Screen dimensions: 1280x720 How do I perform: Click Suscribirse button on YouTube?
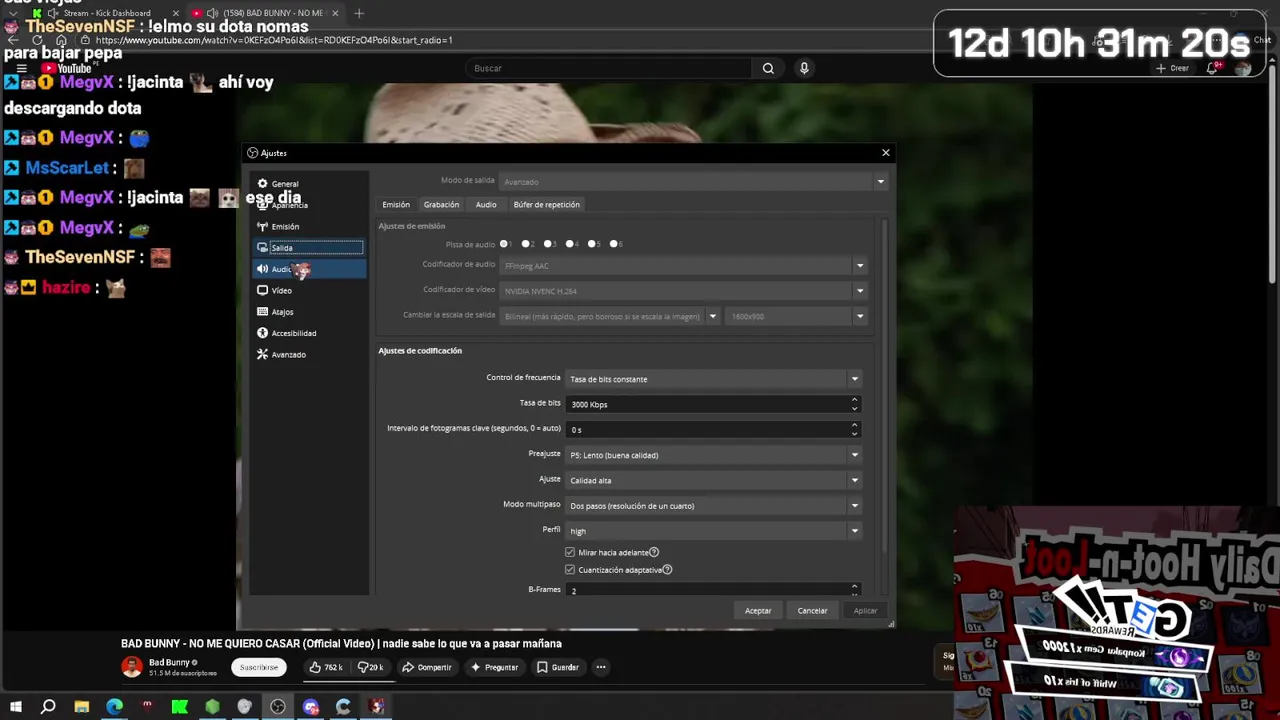[x=259, y=667]
